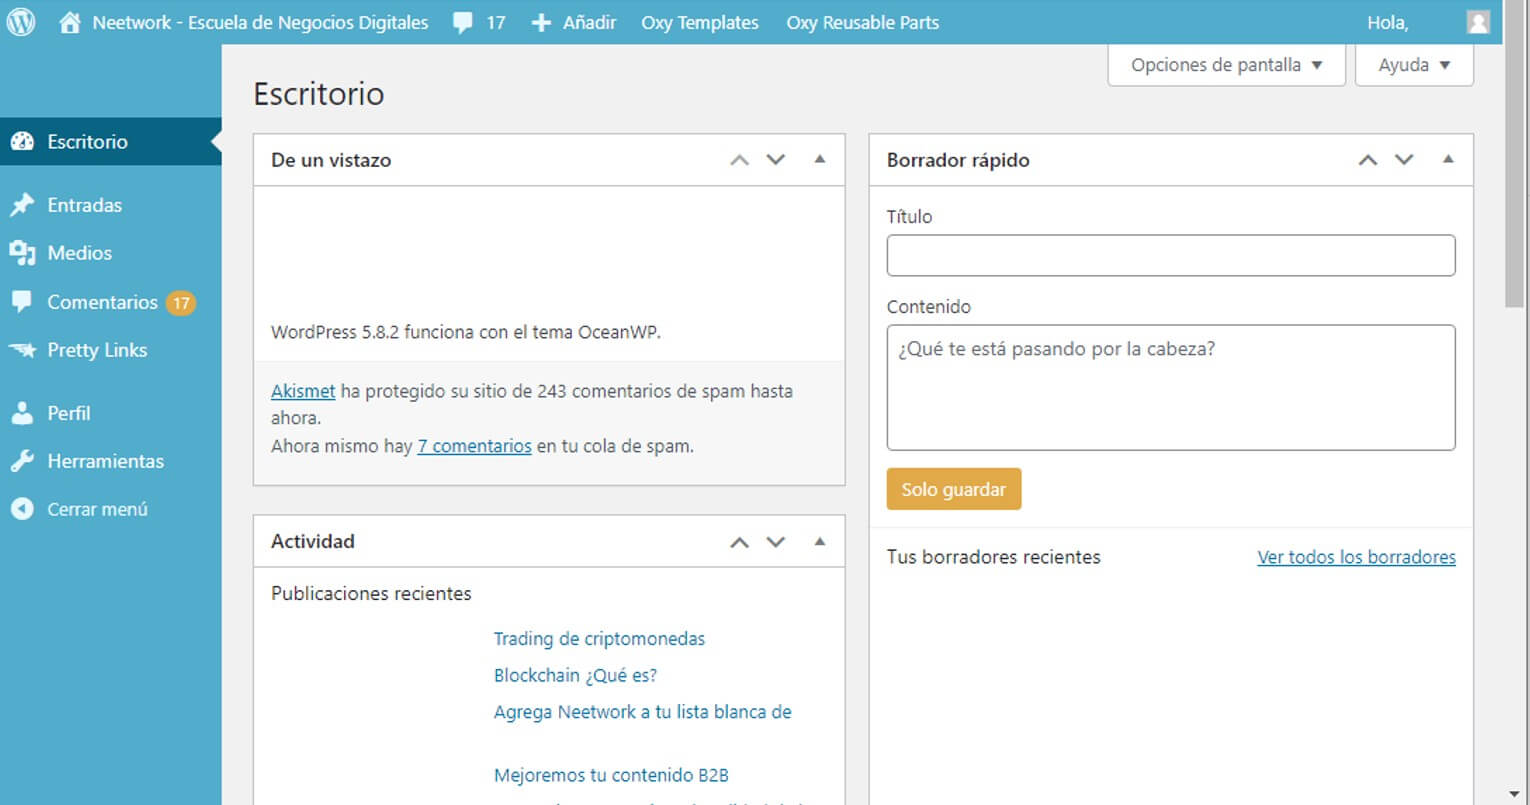The height and width of the screenshot is (805, 1530).
Task: Collapse the Borrador rápido panel
Action: [x=1448, y=159]
